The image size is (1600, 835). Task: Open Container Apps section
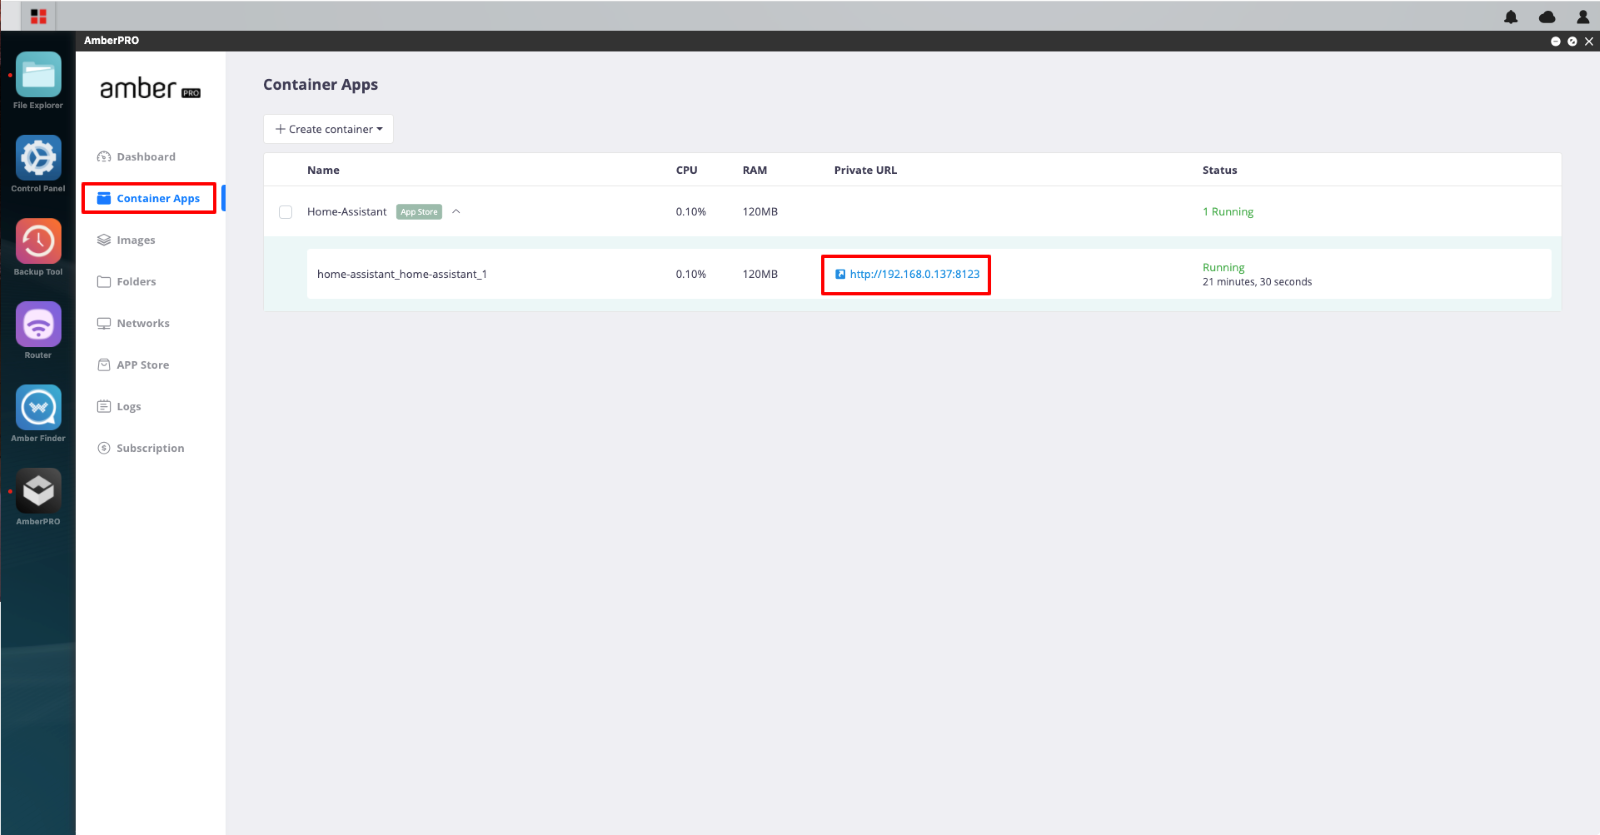158,198
